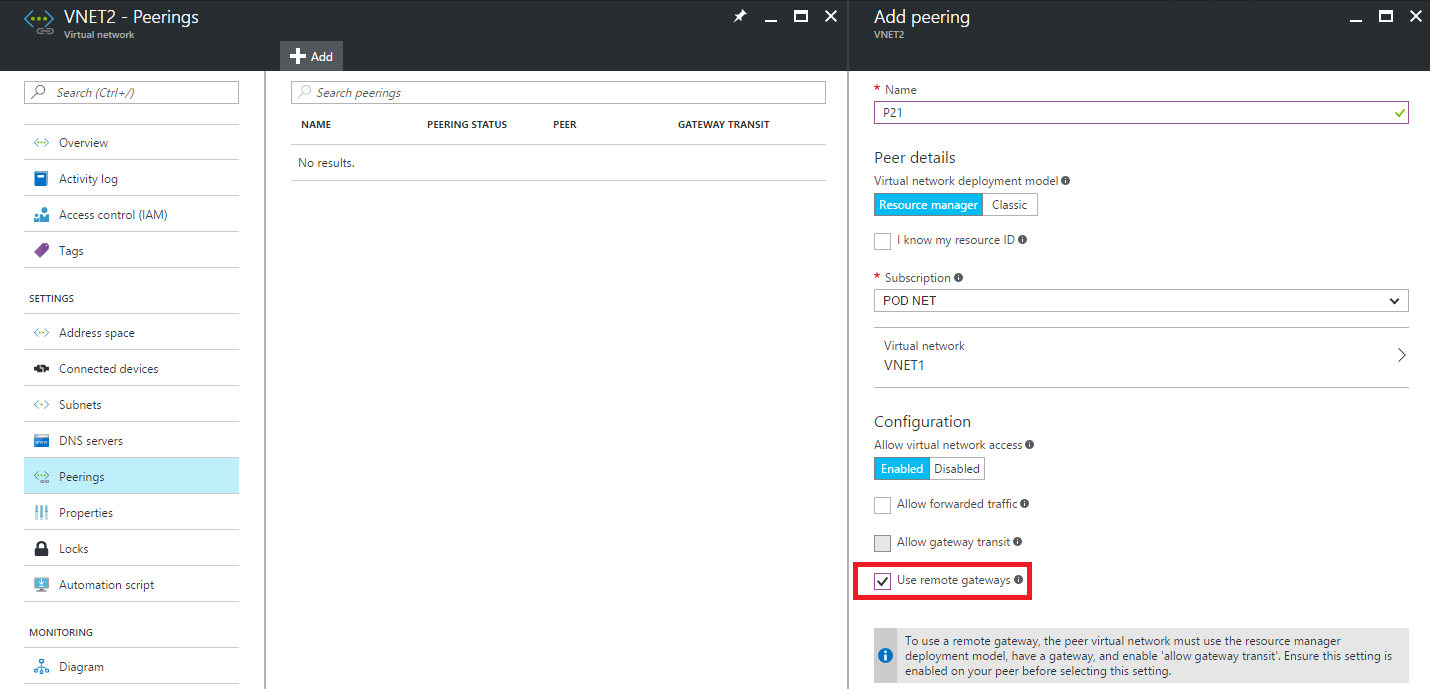Click the Locks padlock icon
The image size is (1430, 689).
41,549
